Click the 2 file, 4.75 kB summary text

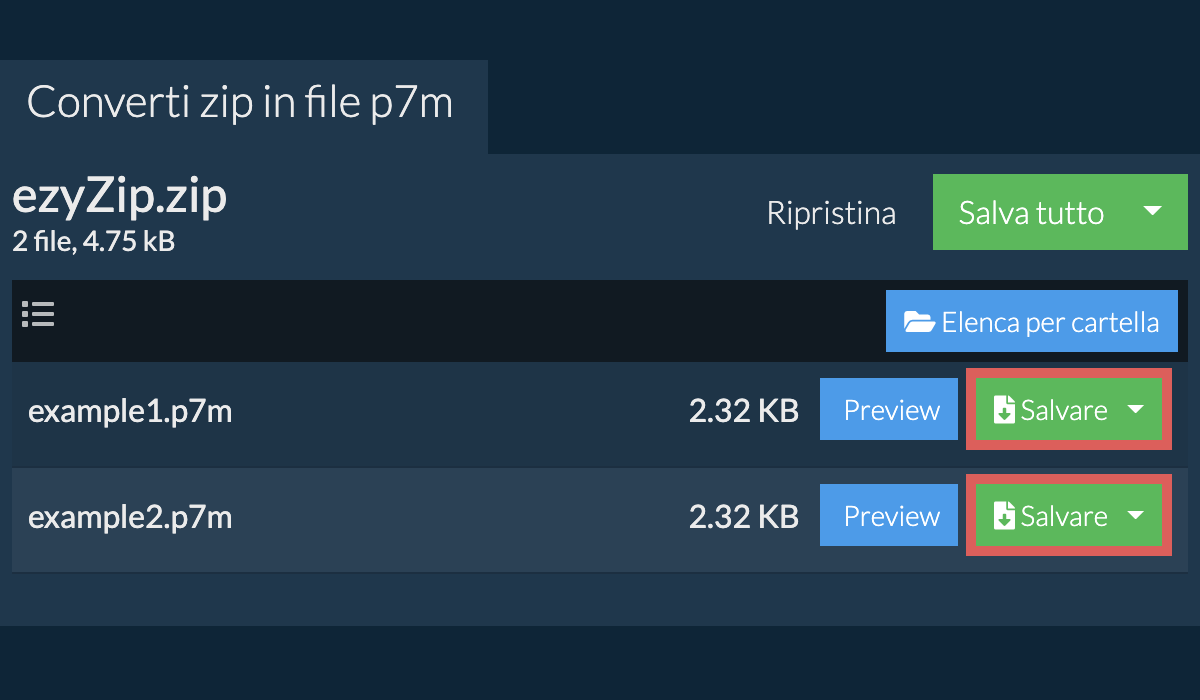click(93, 241)
